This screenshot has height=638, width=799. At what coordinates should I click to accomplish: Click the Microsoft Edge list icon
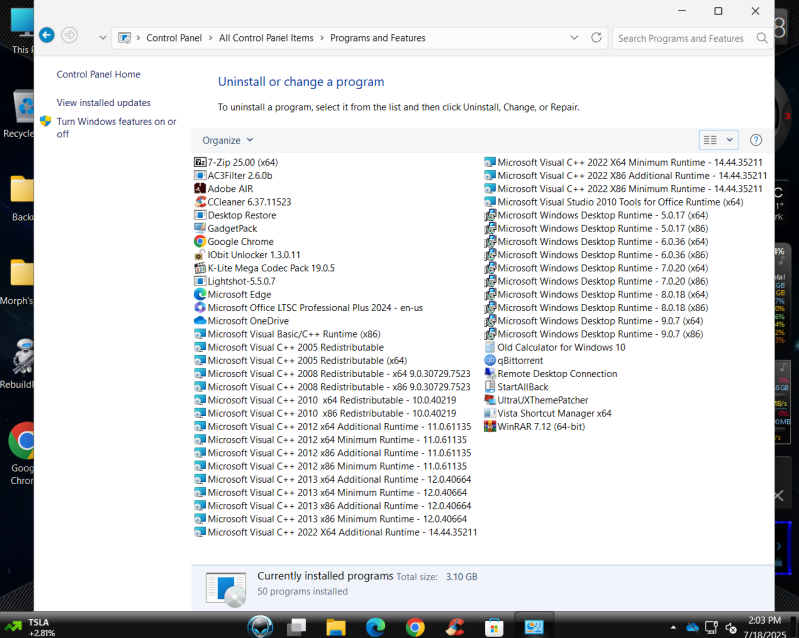click(x=200, y=295)
